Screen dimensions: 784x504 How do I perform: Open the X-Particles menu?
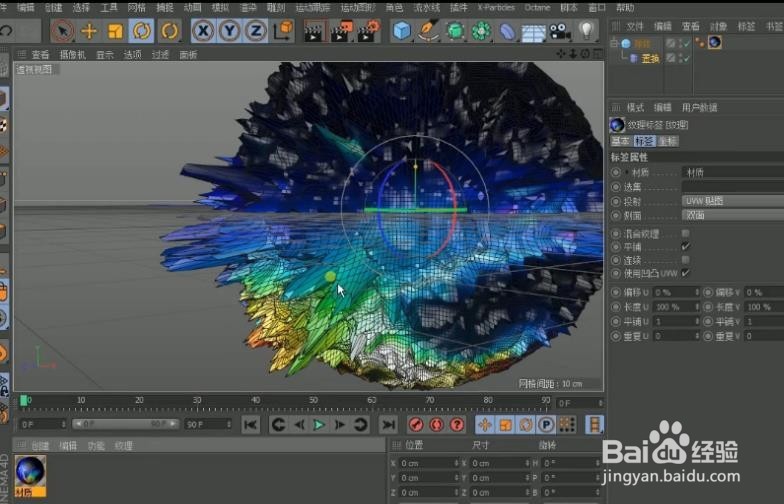496,7
